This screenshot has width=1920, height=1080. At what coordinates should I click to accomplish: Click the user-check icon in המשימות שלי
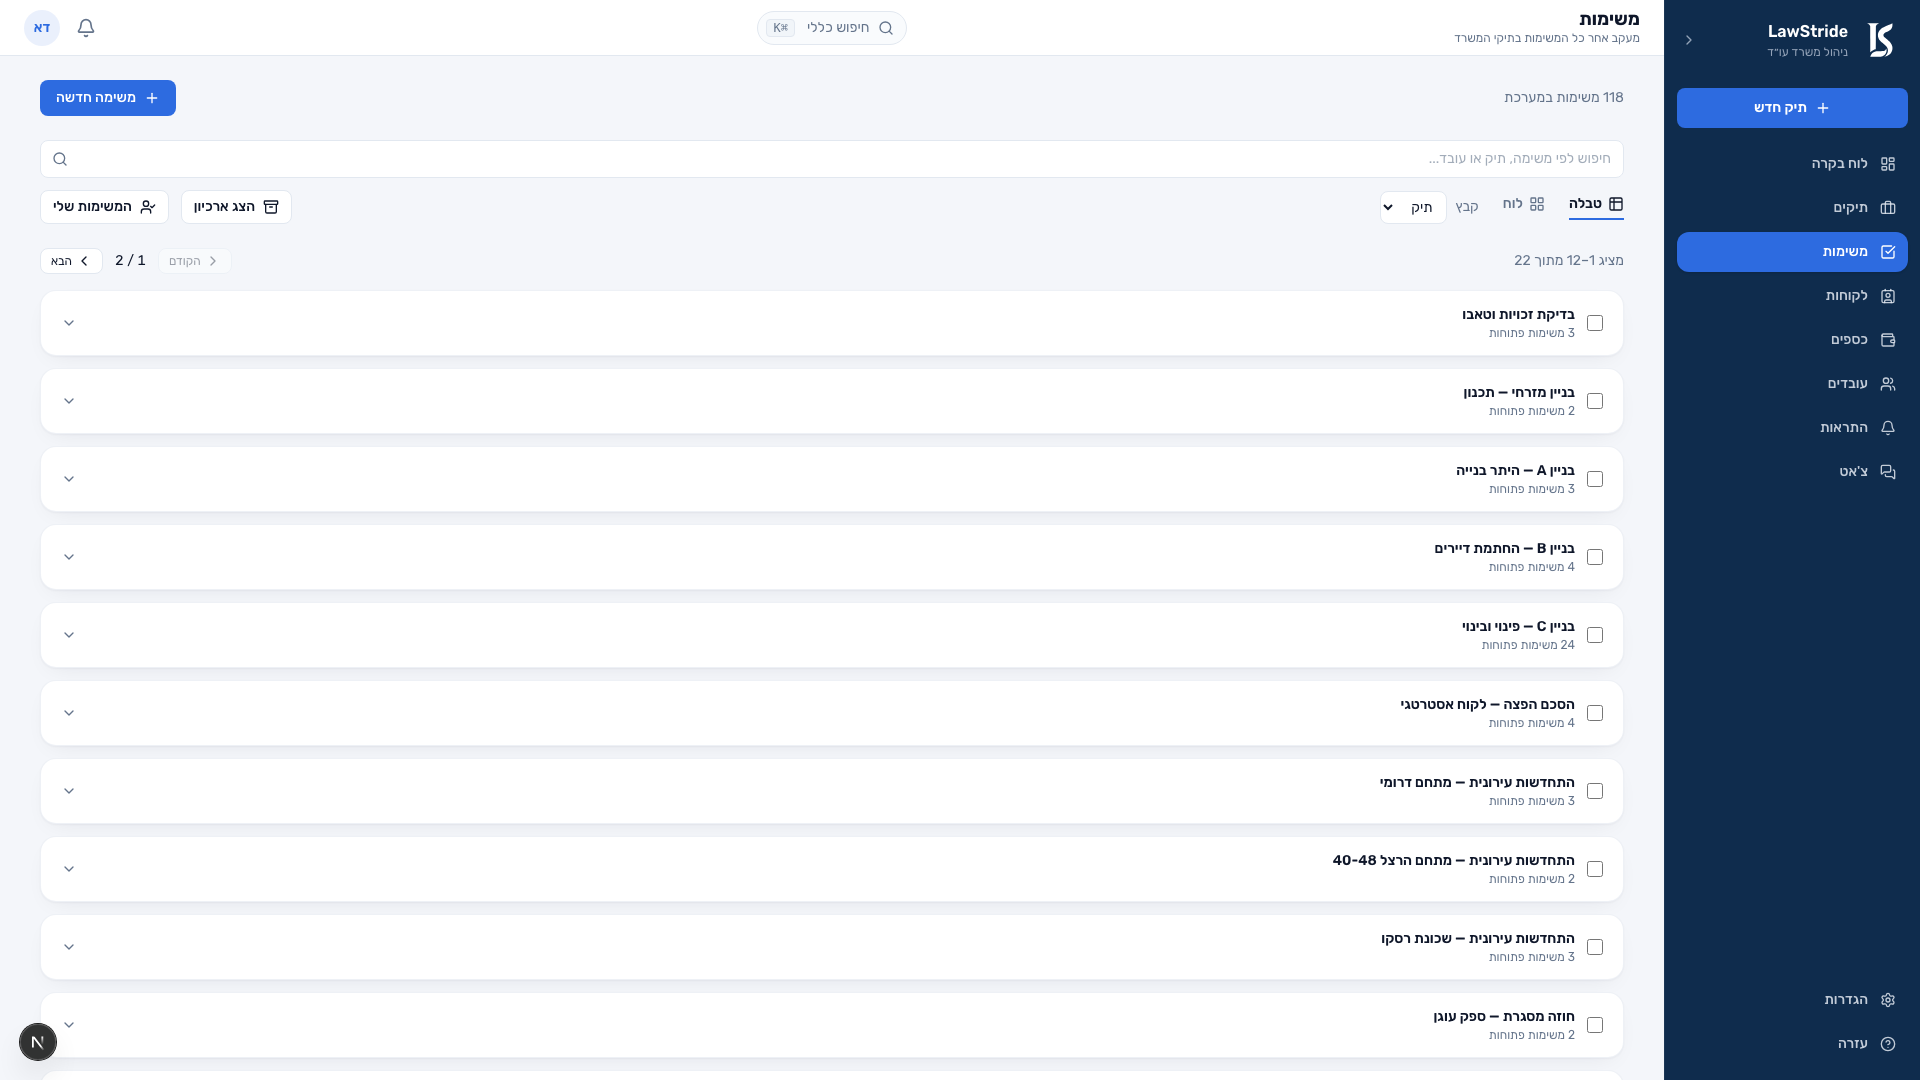(148, 207)
